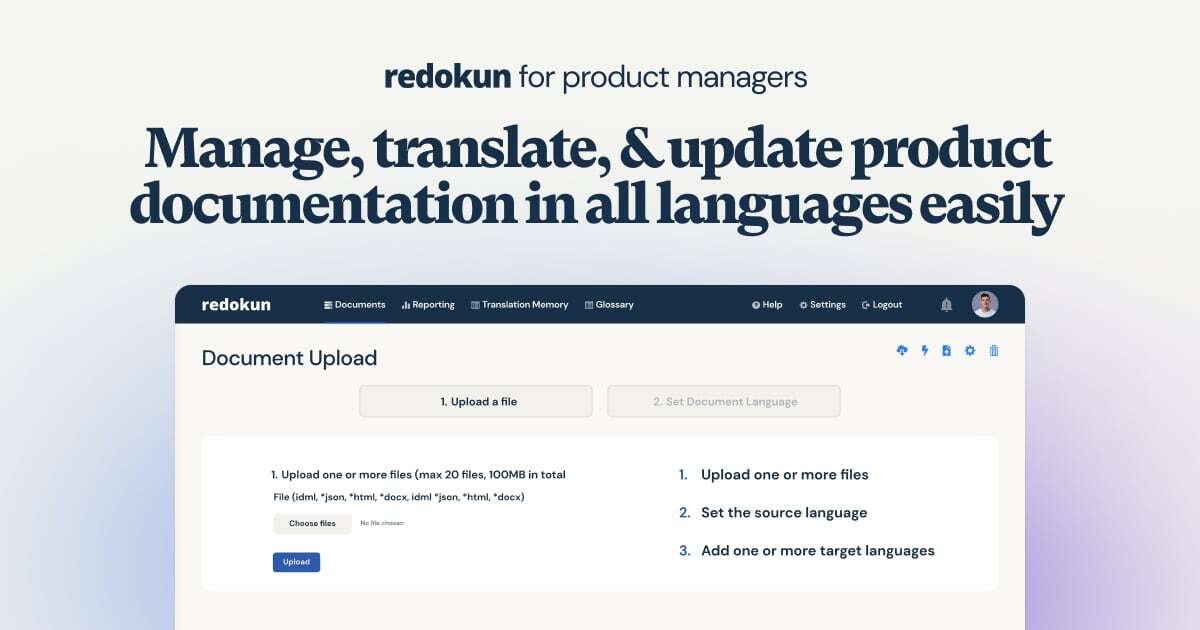Switch to the Documents section

click(x=355, y=305)
